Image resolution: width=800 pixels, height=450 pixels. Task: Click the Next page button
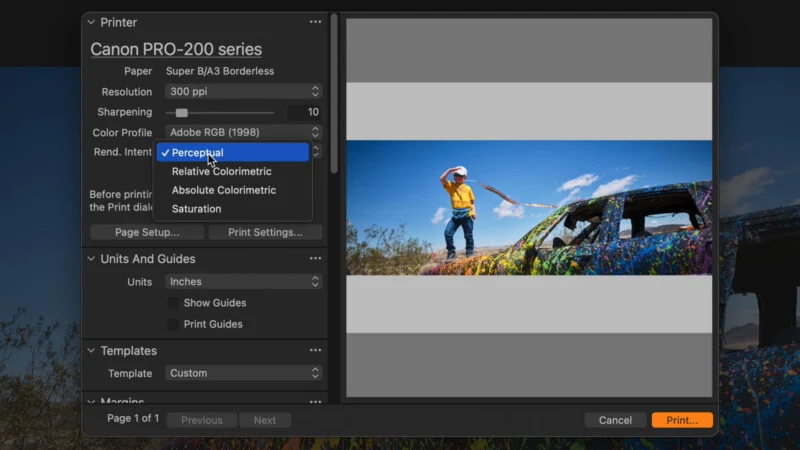(265, 420)
